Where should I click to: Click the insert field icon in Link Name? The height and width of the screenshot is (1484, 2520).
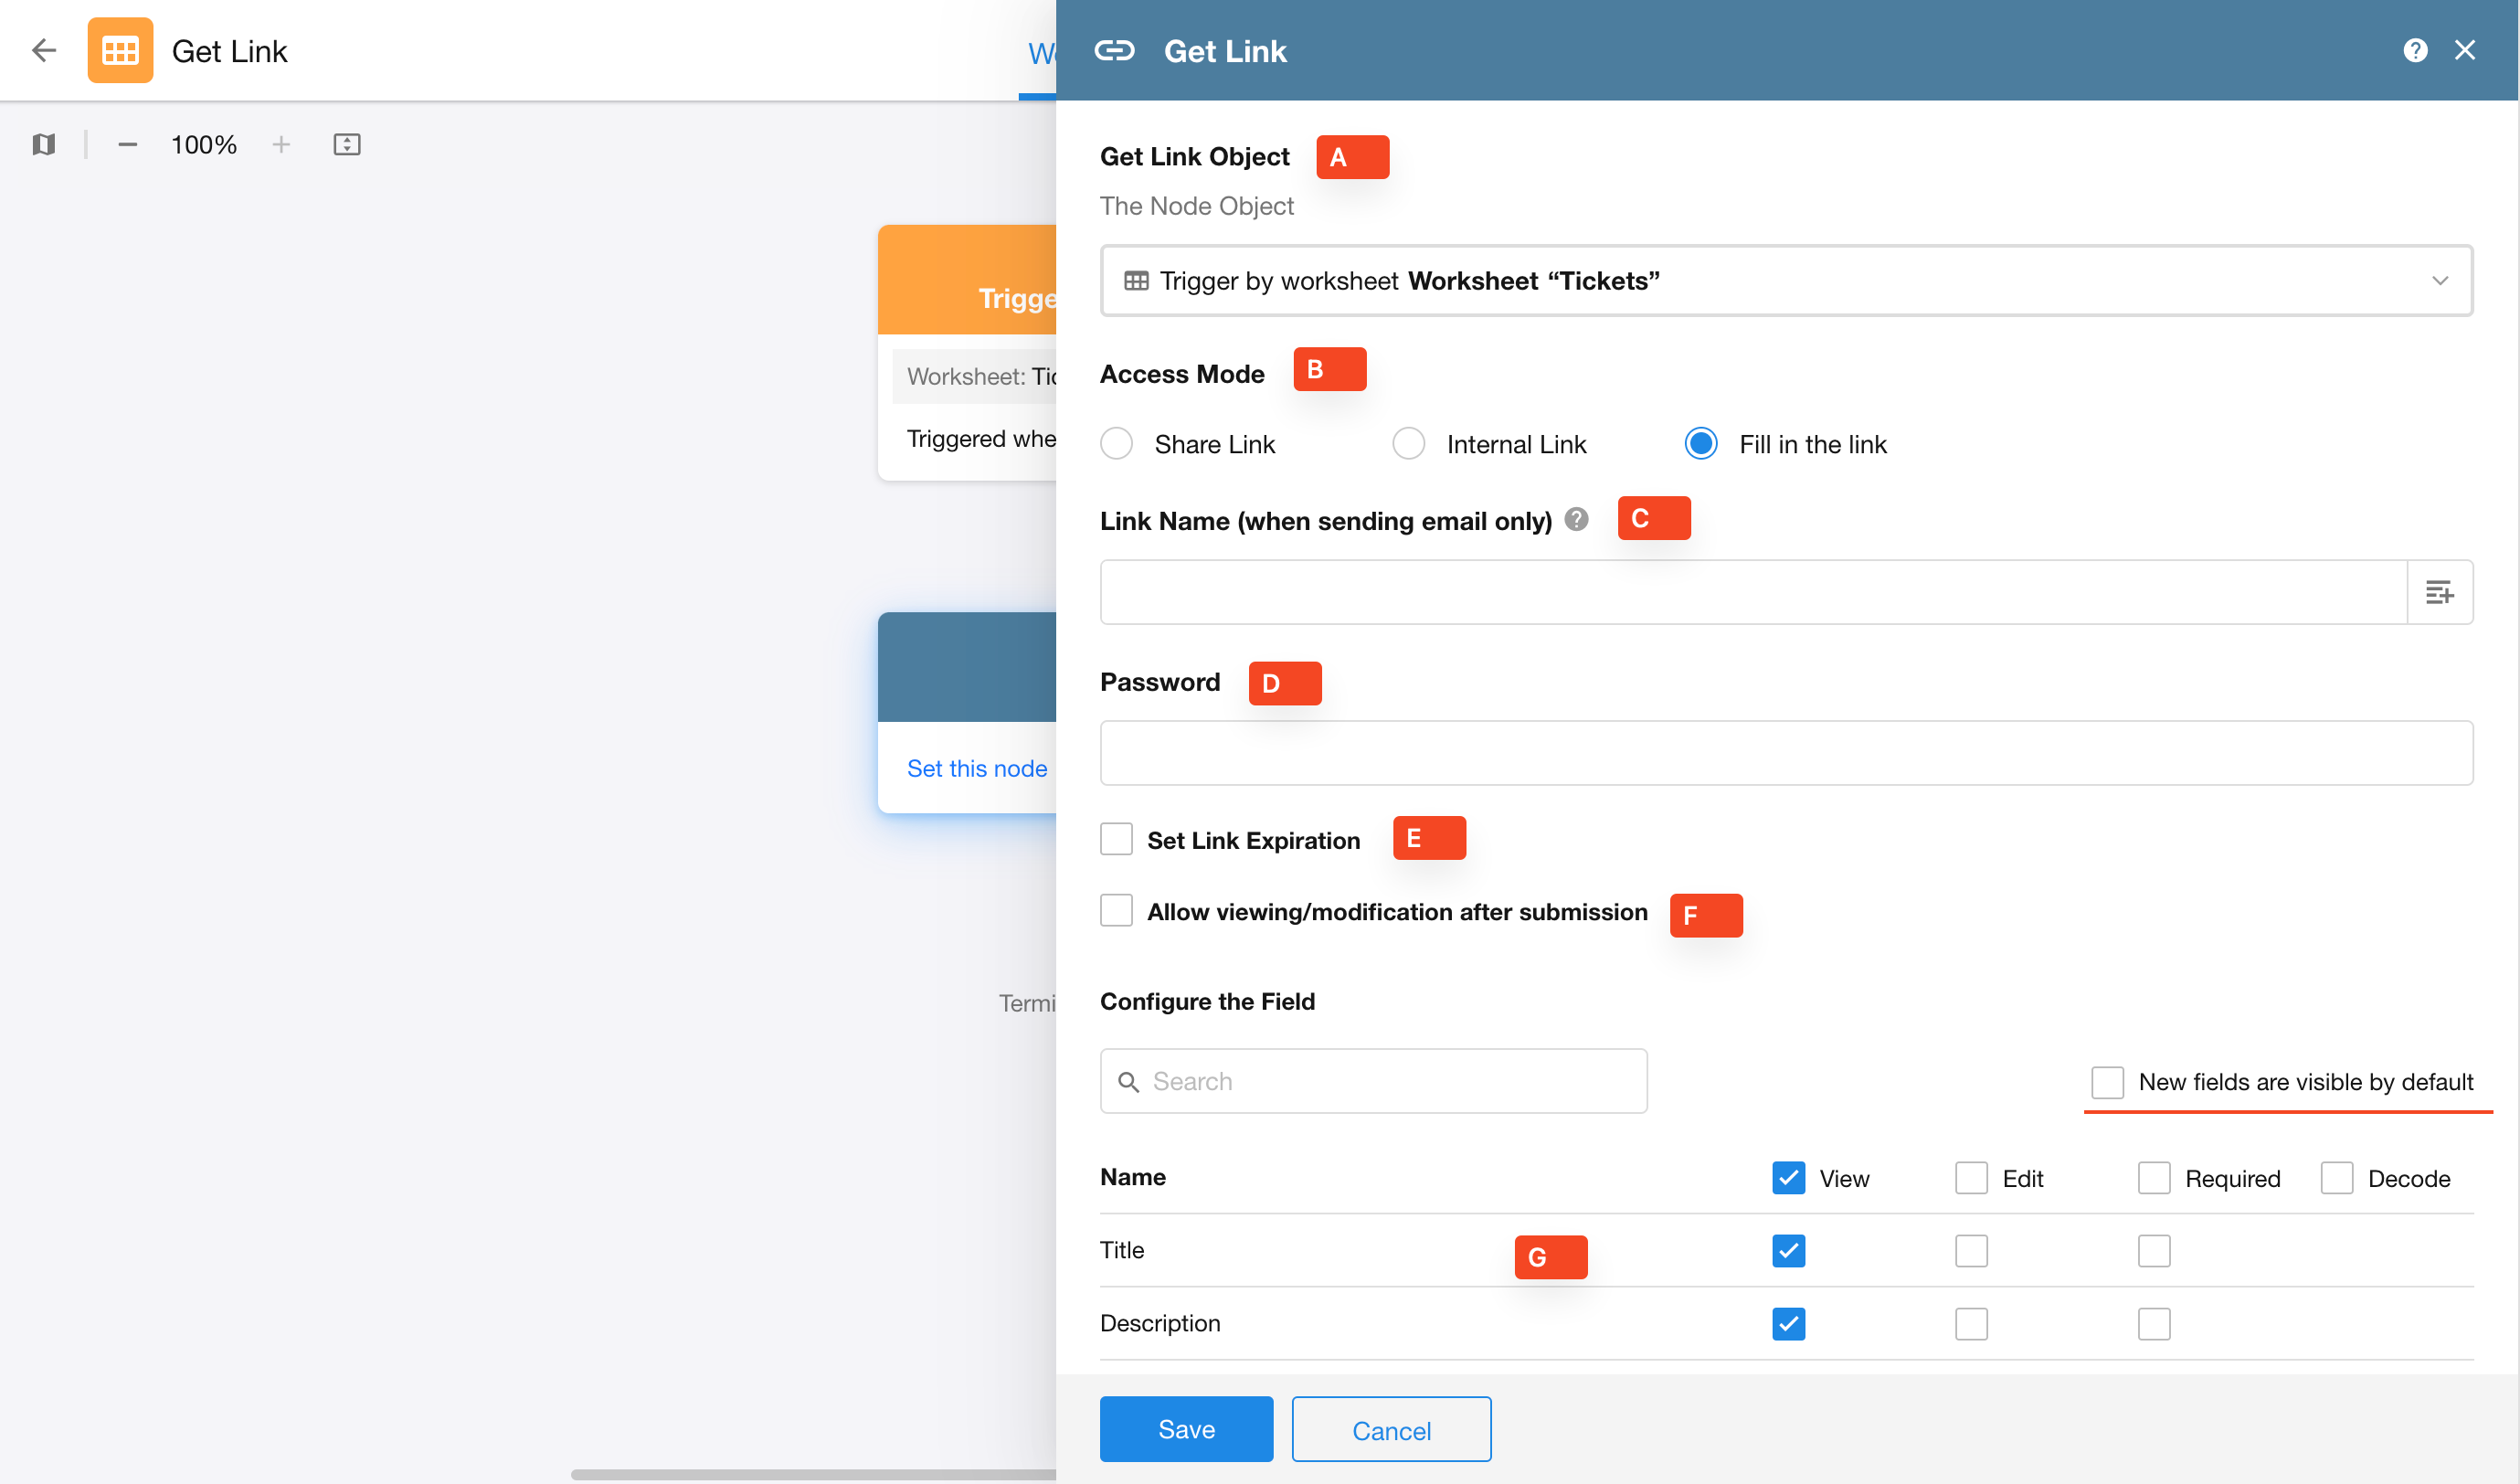[x=2439, y=592]
